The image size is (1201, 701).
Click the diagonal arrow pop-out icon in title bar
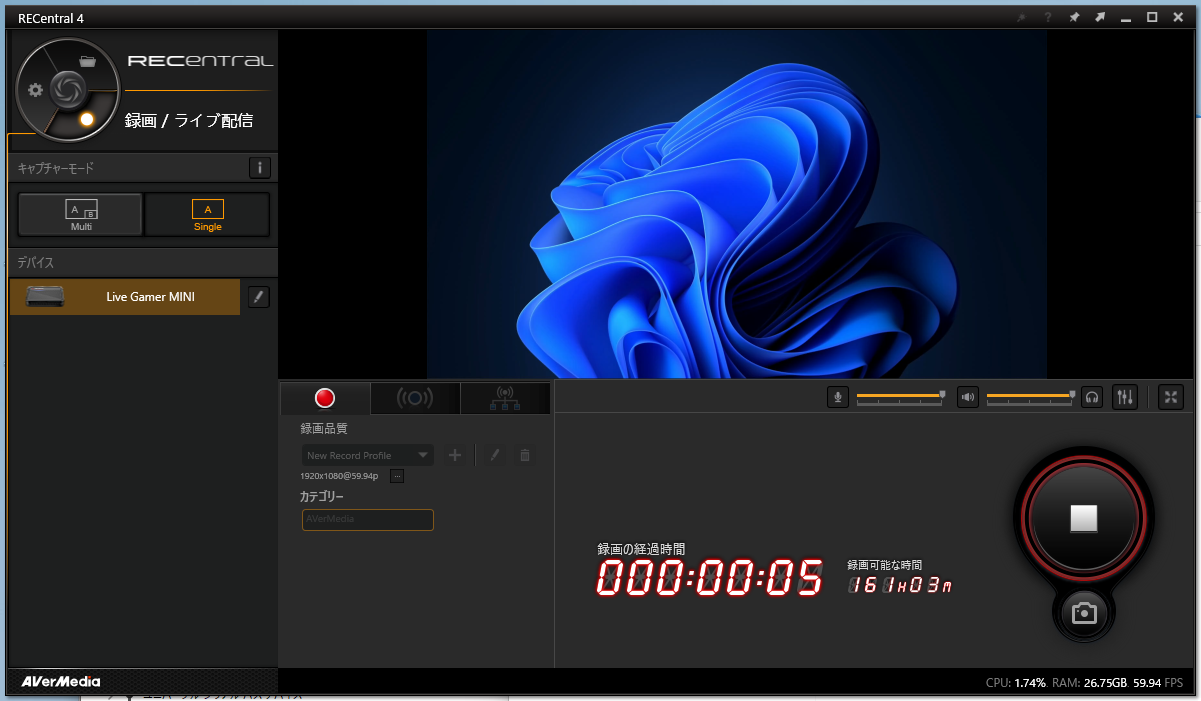[x=1100, y=17]
